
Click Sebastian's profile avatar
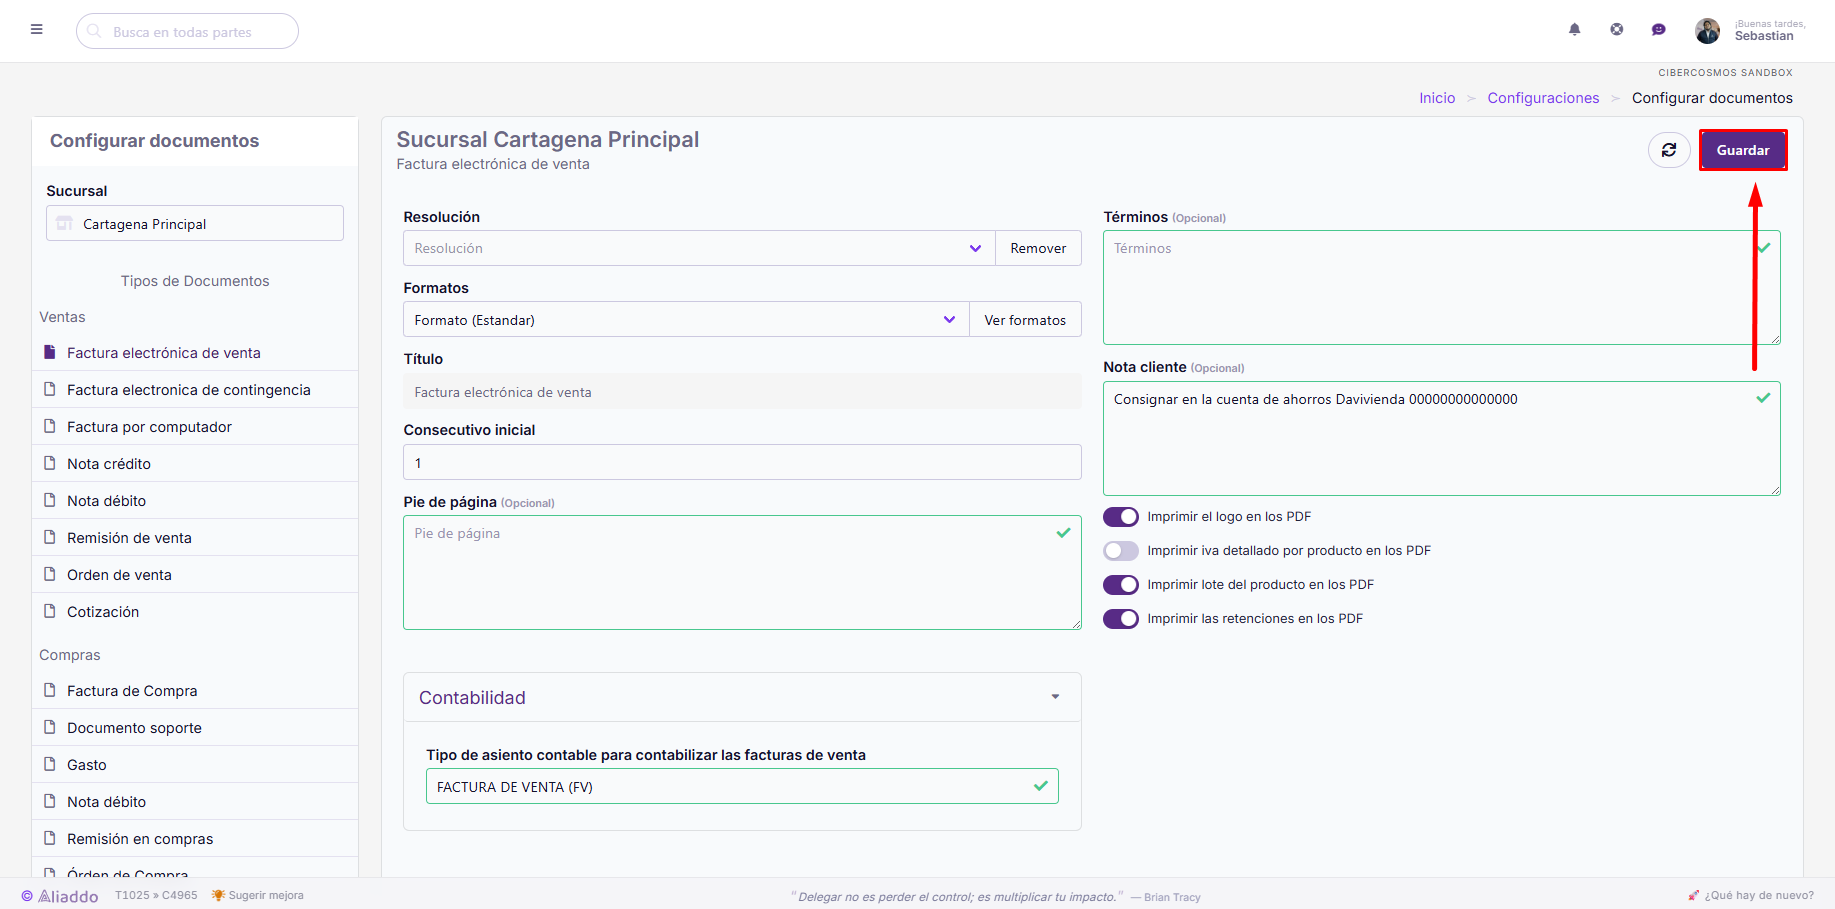click(x=1707, y=31)
